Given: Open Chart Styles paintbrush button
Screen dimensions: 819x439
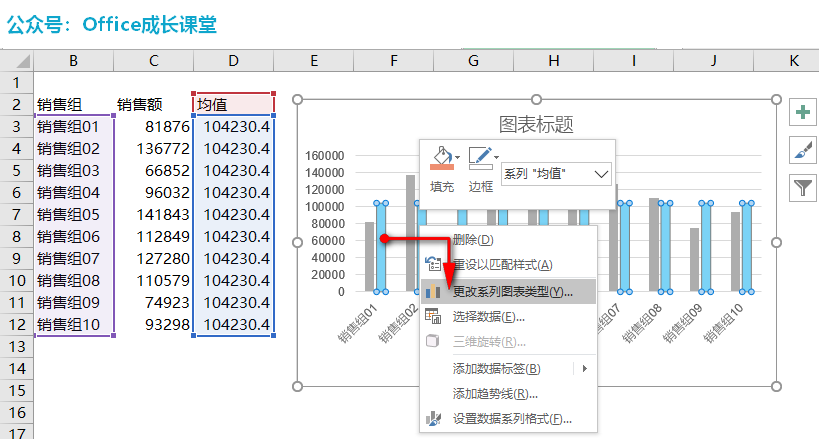Looking at the screenshot, I should pos(803,150).
